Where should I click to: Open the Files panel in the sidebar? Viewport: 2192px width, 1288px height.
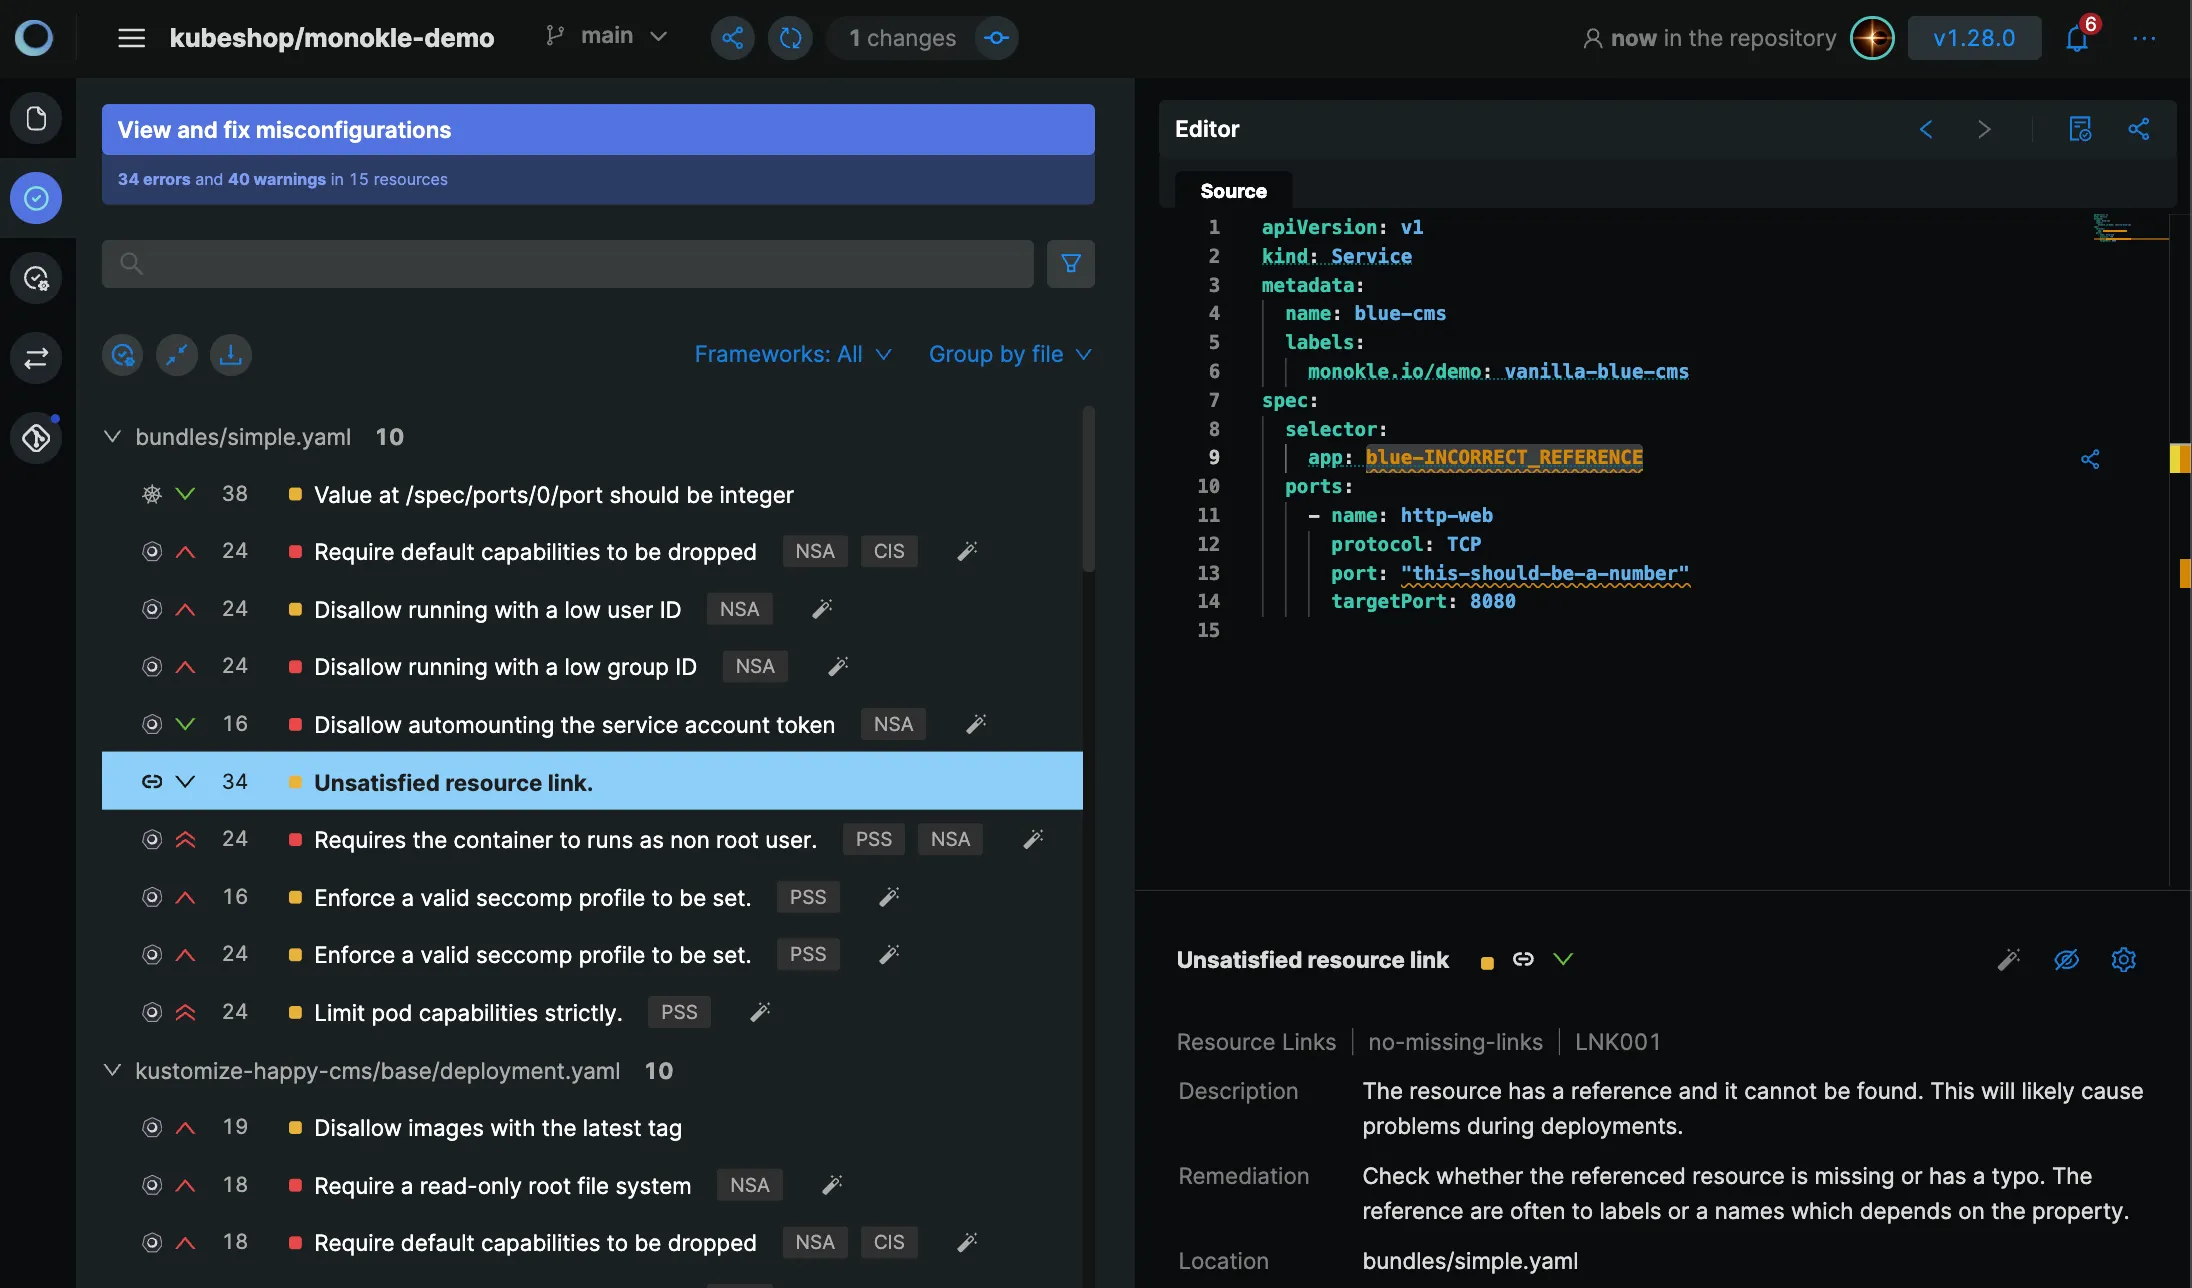pos(36,118)
